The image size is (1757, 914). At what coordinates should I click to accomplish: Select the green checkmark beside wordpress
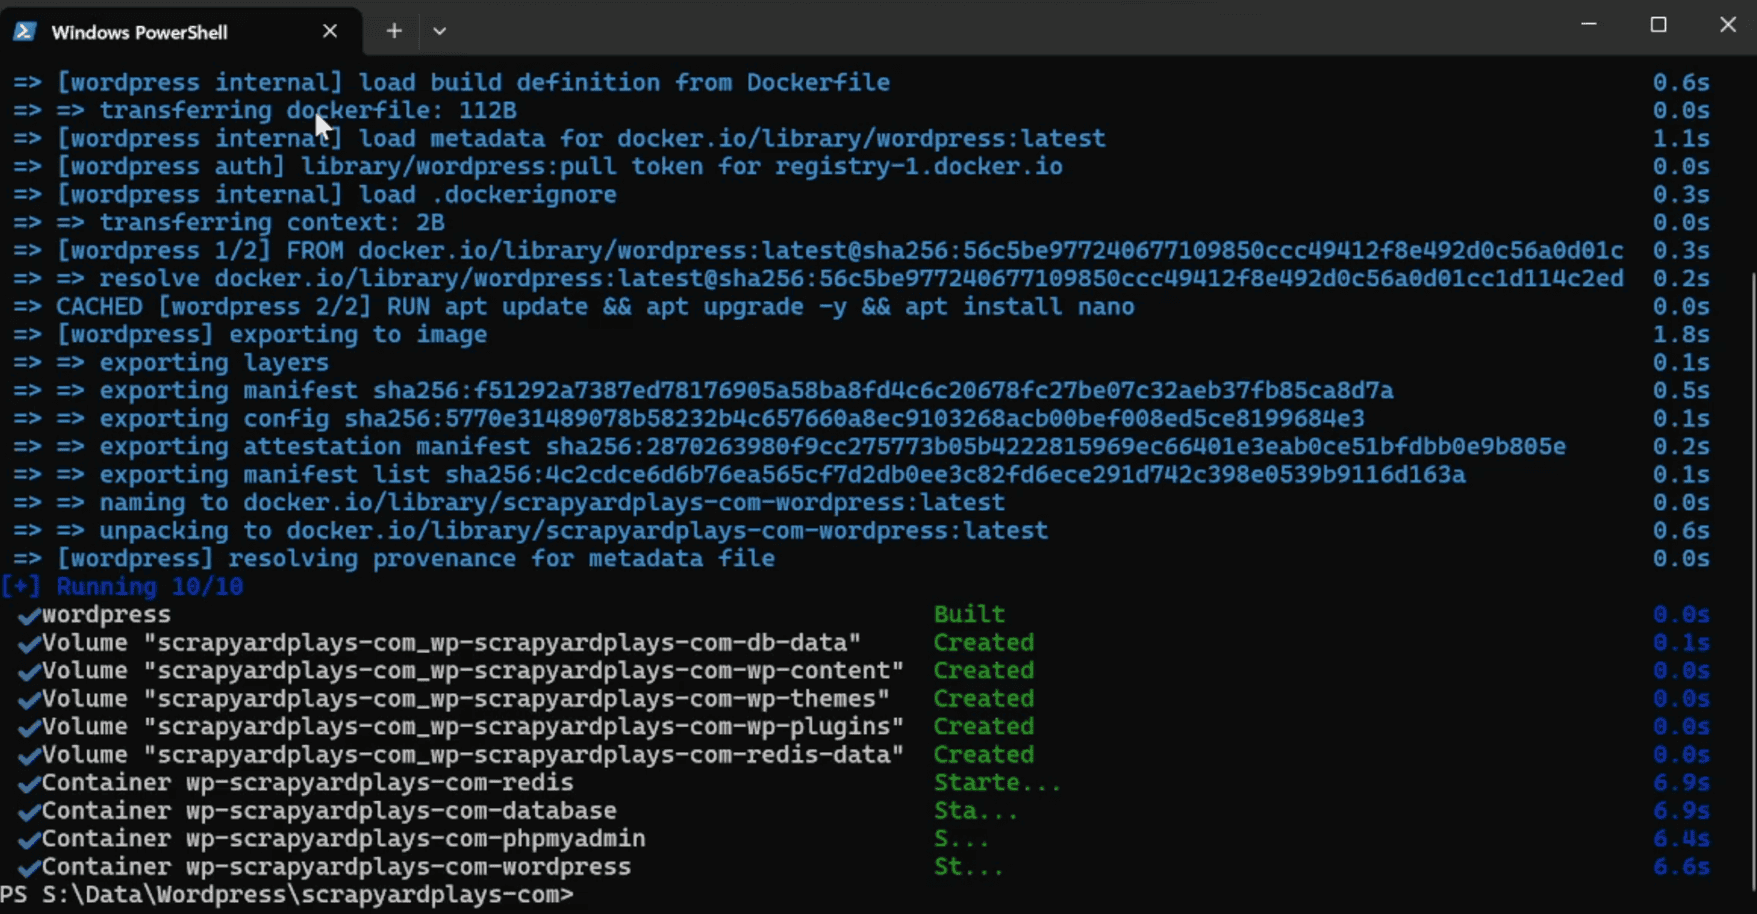[x=27, y=614]
